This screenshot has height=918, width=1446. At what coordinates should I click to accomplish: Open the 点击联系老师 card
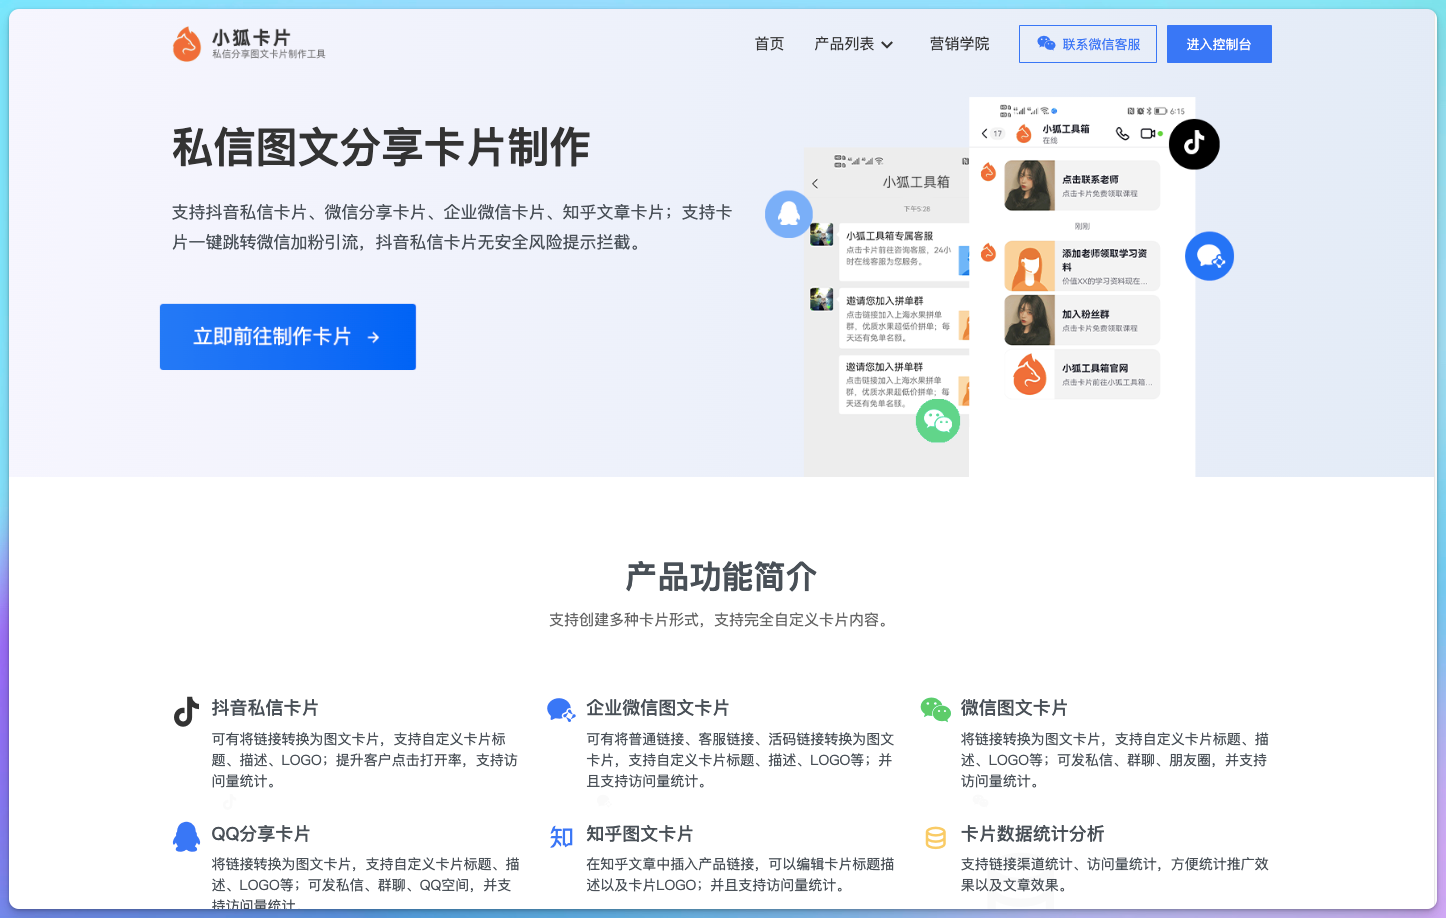click(x=1082, y=185)
